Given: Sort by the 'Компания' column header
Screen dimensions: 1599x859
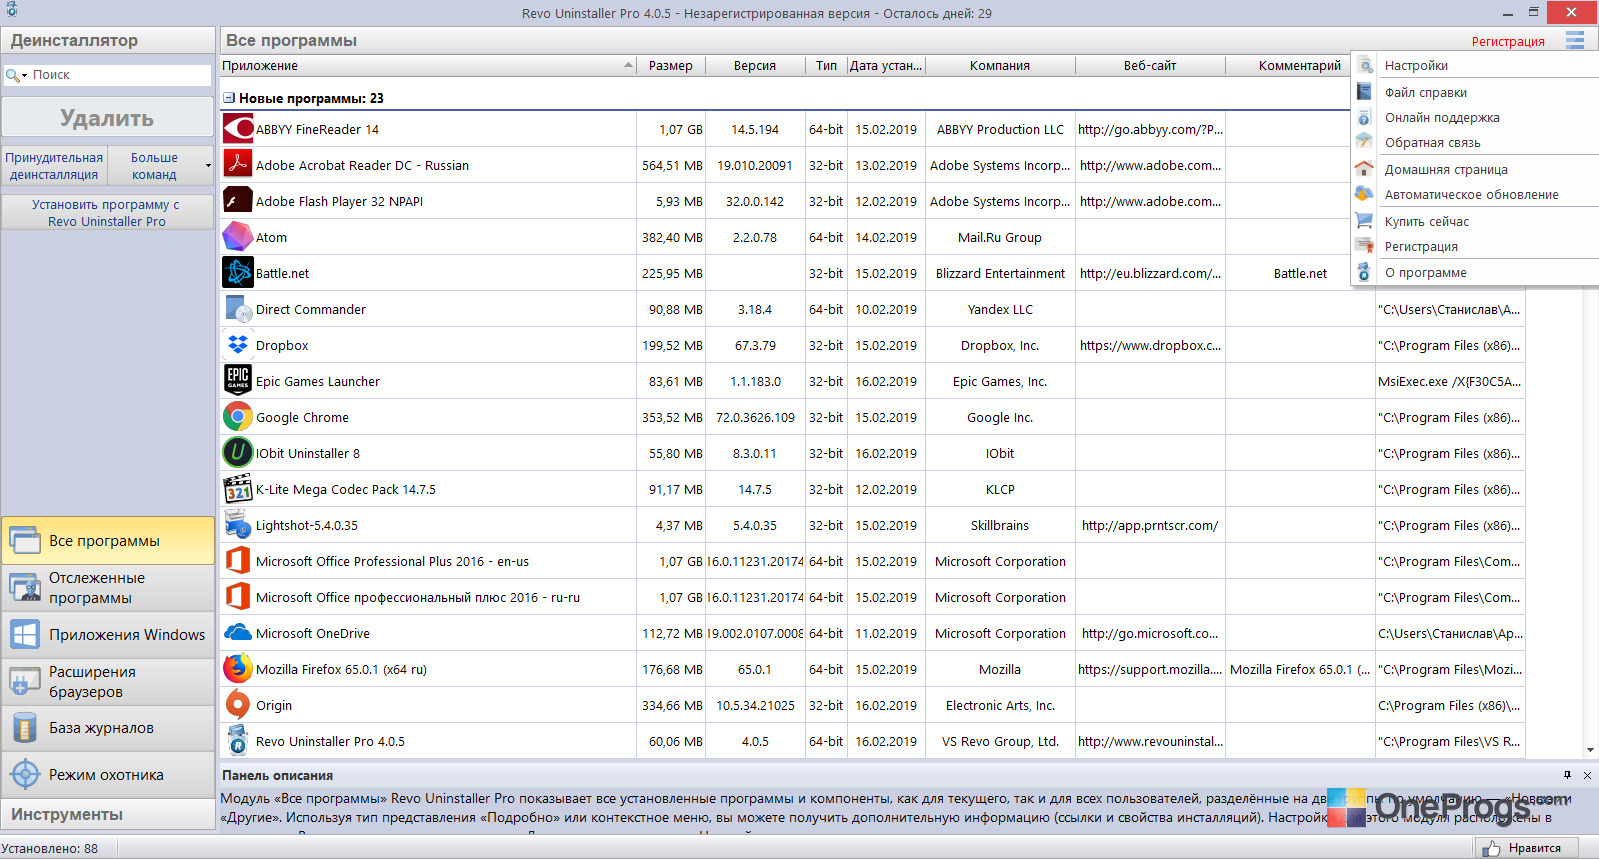Looking at the screenshot, I should (x=1000, y=66).
